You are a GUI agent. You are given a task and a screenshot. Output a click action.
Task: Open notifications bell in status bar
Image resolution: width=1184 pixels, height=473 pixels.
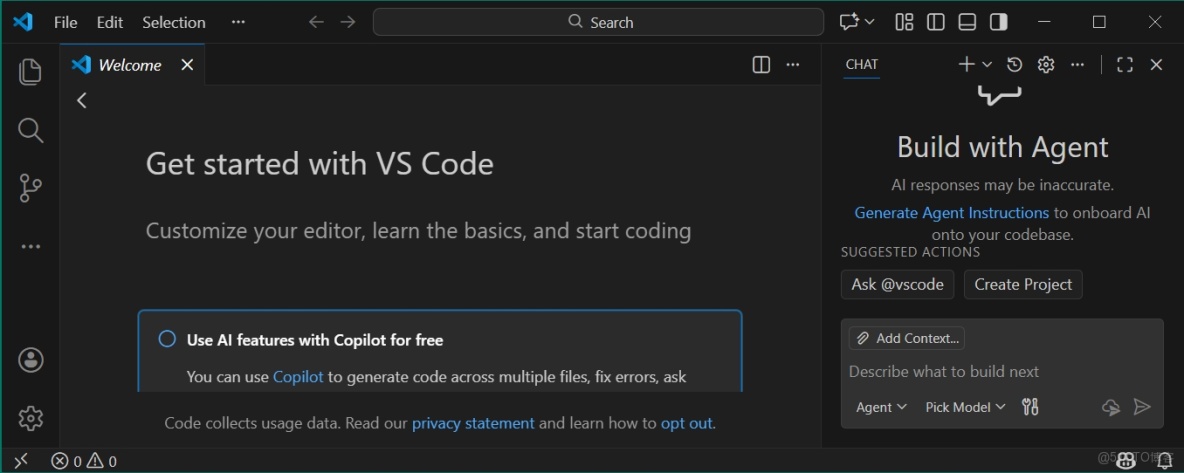coord(1165,459)
